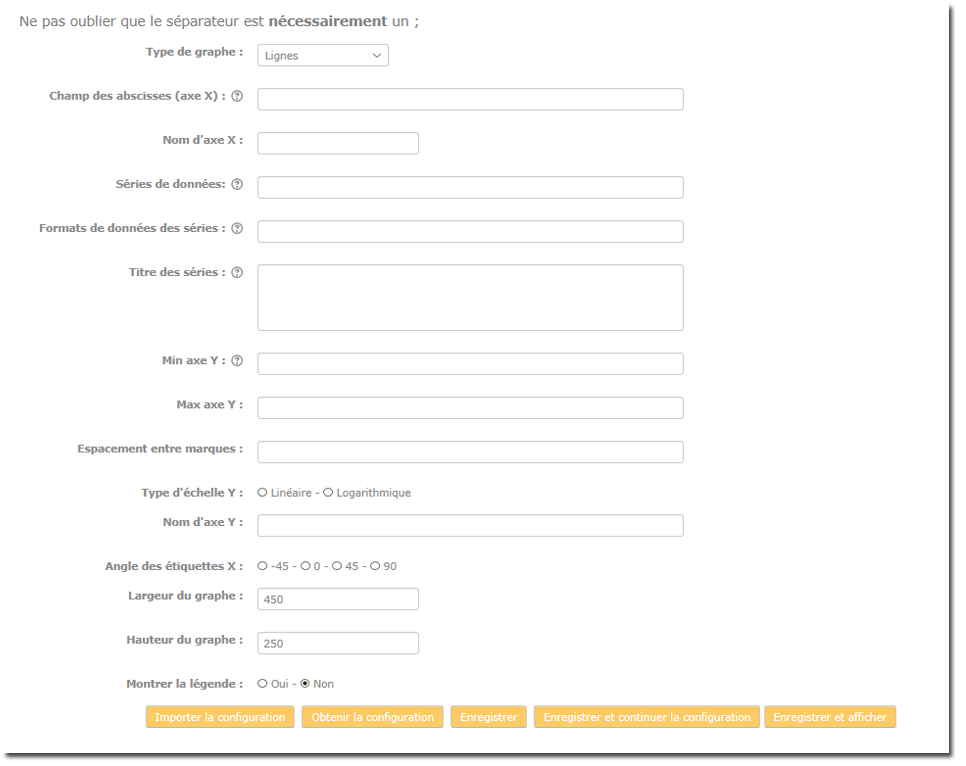This screenshot has width=966, height=766.
Task: Click Enregistrer et continuer la configuration
Action: tap(646, 717)
